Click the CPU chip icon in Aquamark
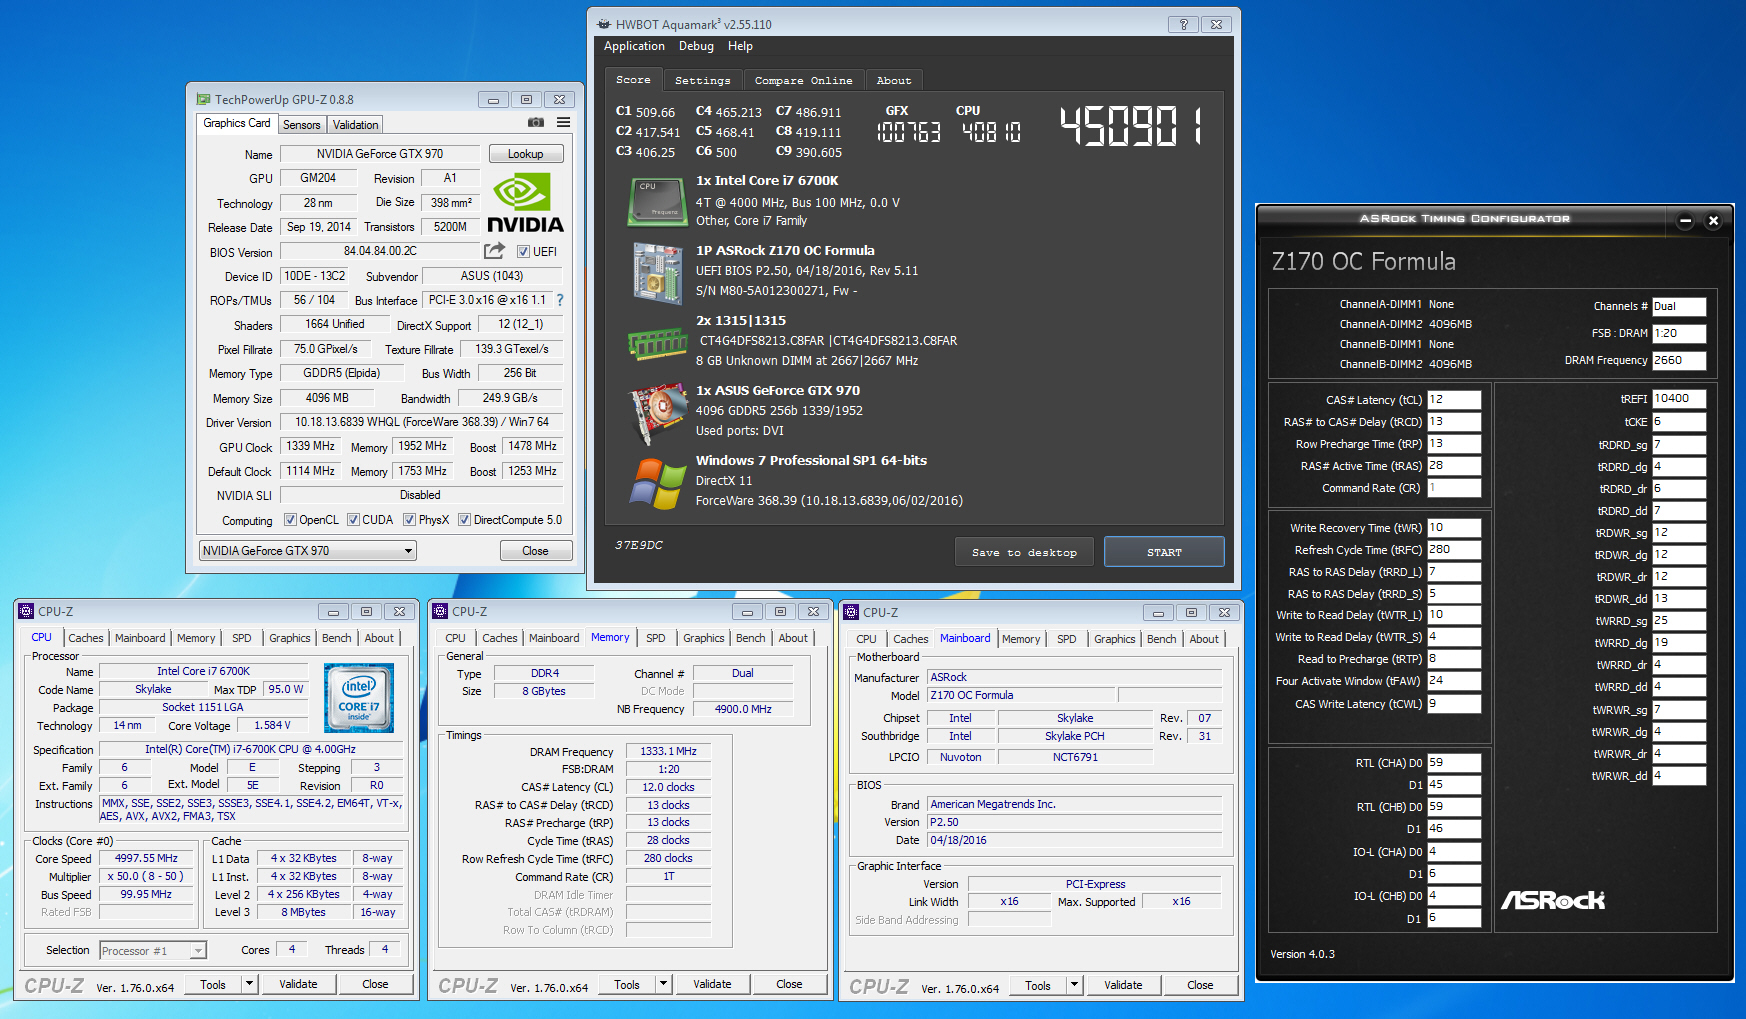The image size is (1746, 1019). pos(656,202)
